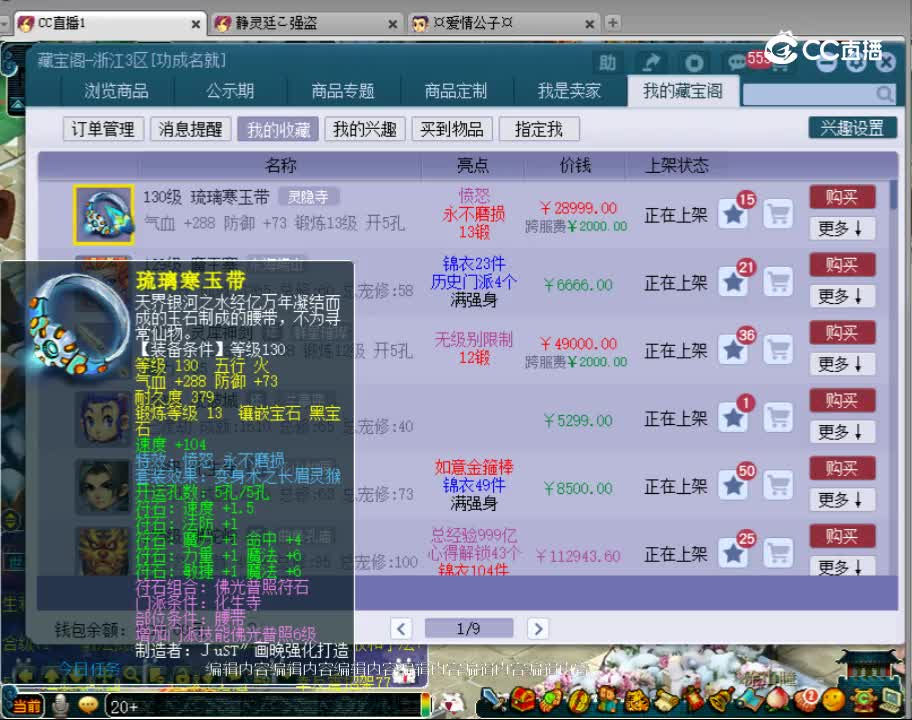The width and height of the screenshot is (912, 720).
Task: Click the peach icon in game toolbar
Action: pos(778,699)
